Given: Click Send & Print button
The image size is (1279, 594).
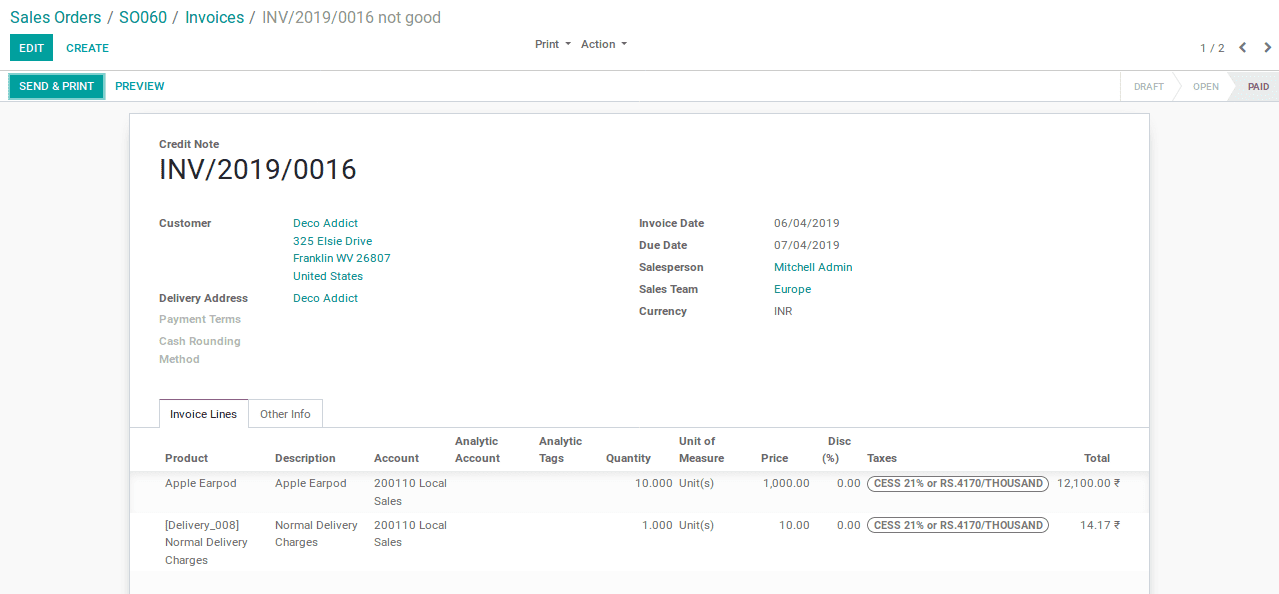Looking at the screenshot, I should 57,86.
